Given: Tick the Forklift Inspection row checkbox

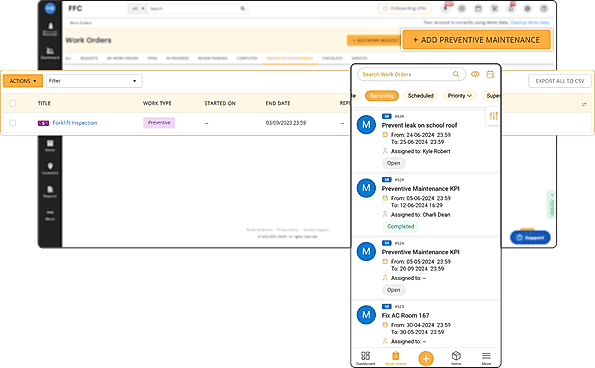Looking at the screenshot, I should click(13, 123).
